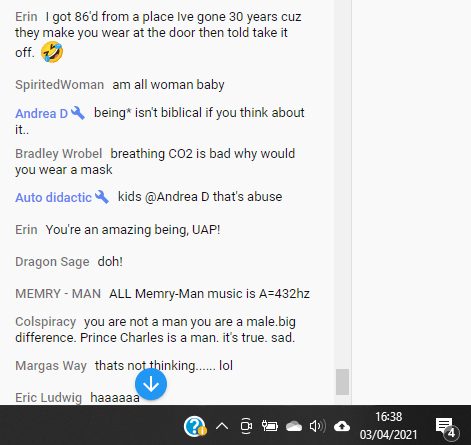The height and width of the screenshot is (445, 471).
Task: Open the Get Help tray icon
Action: pyautogui.click(x=195, y=426)
